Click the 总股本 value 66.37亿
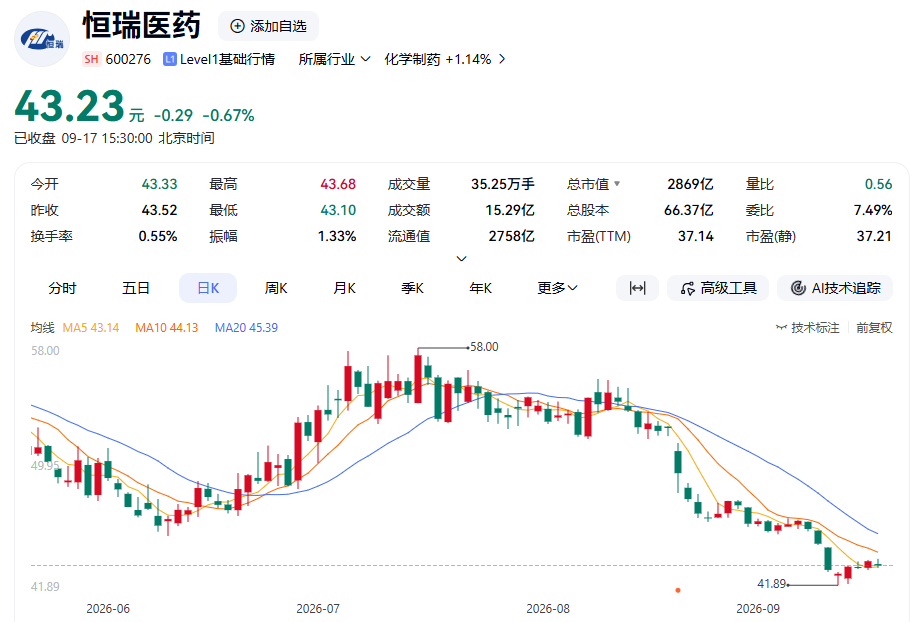917x622 pixels. (689, 210)
